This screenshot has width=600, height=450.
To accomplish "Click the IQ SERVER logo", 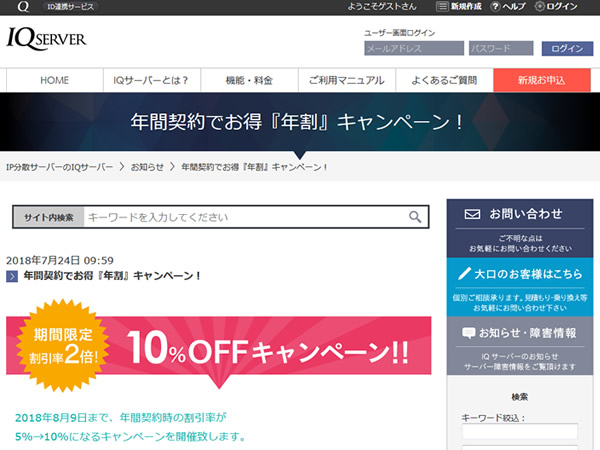I will (46, 39).
